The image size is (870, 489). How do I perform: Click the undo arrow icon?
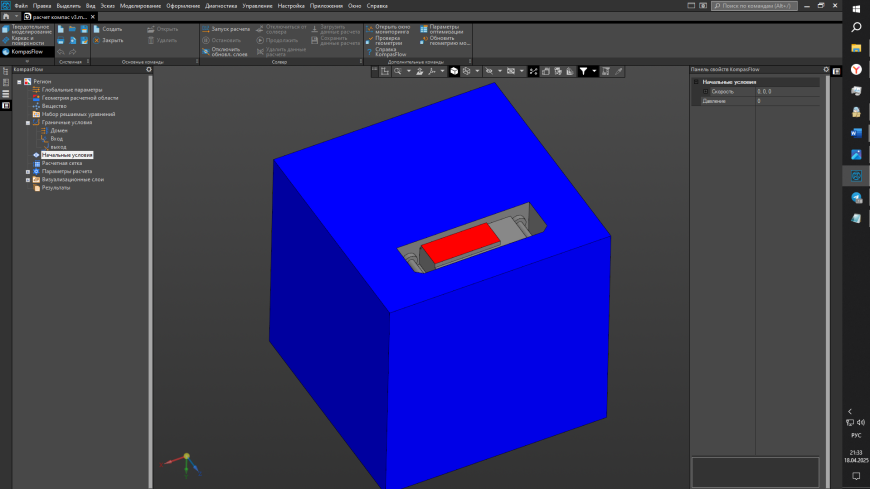point(61,52)
